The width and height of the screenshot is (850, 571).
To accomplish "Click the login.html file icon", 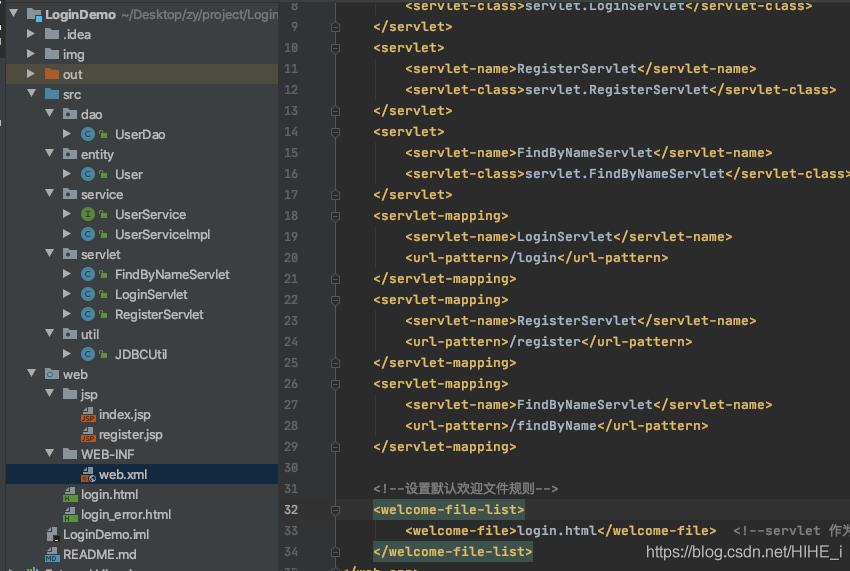I will [x=70, y=495].
